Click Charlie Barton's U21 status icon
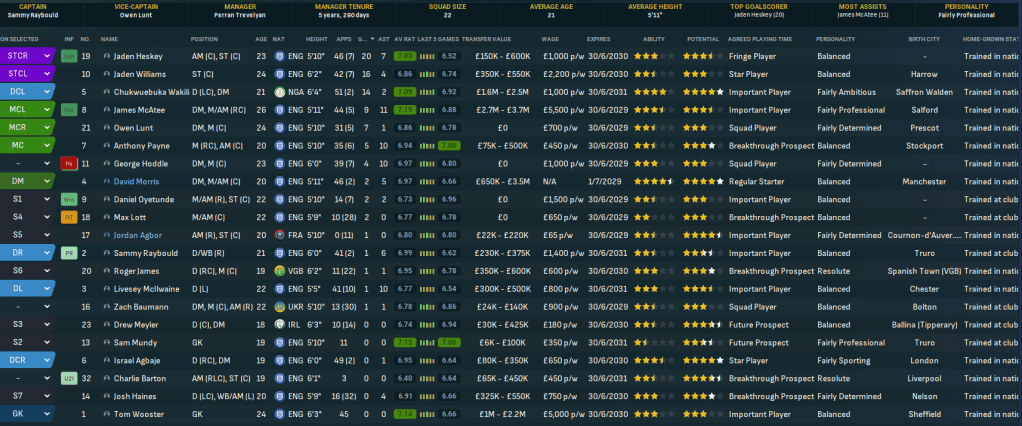 pos(68,378)
